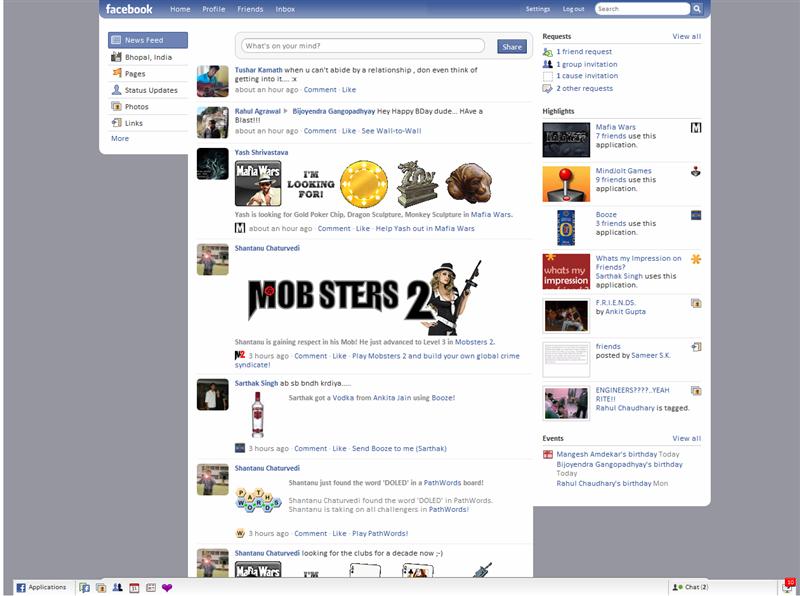Click the posted-link icon beside friends highlight
The image size is (800, 596).
(696, 347)
